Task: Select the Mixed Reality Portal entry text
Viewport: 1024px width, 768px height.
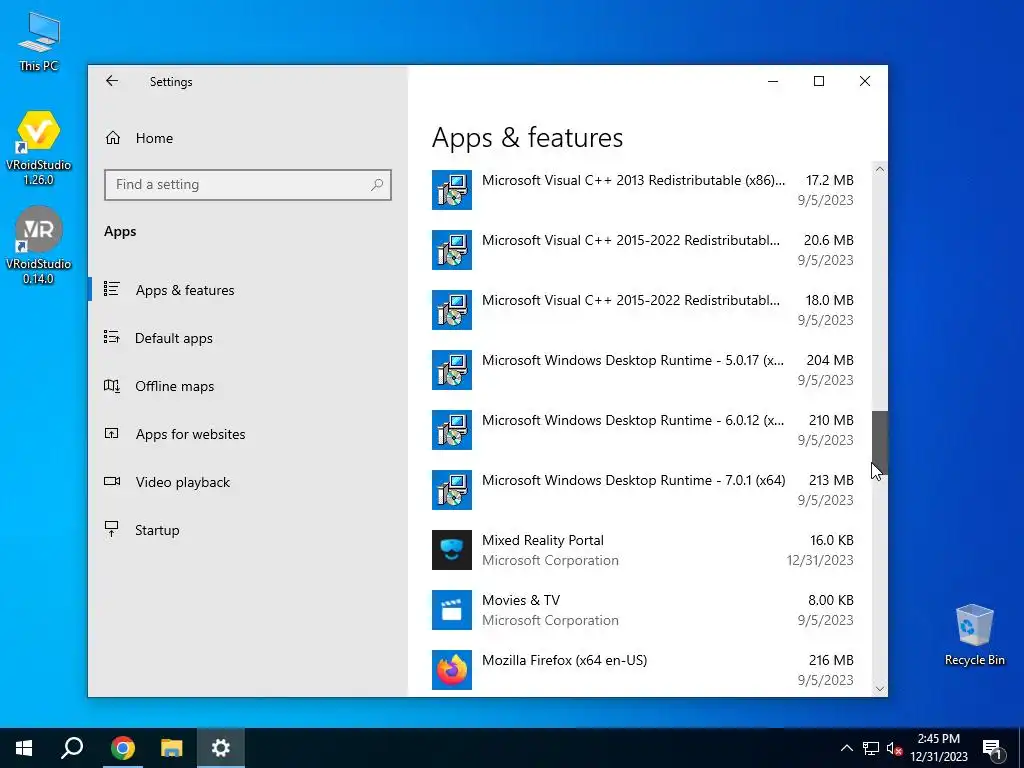Action: [x=543, y=540]
